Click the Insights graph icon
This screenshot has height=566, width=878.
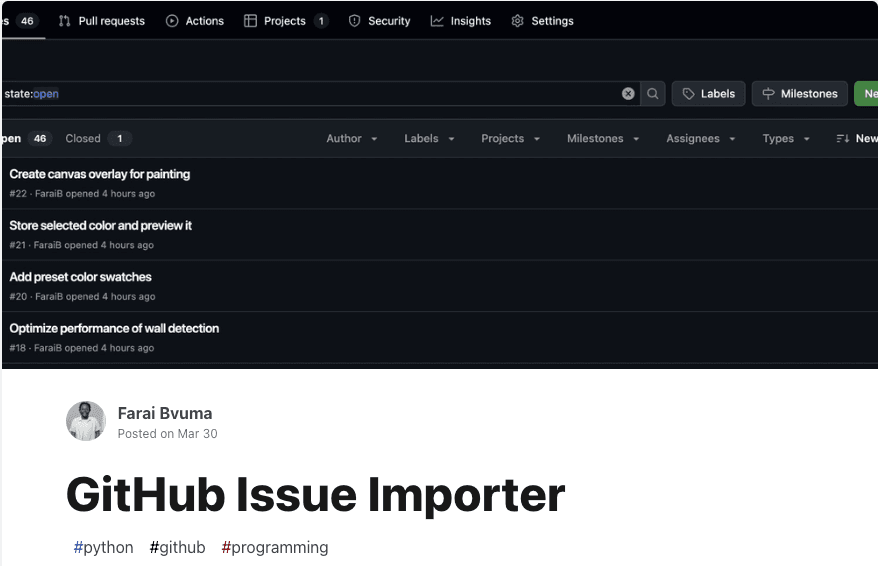pos(437,21)
